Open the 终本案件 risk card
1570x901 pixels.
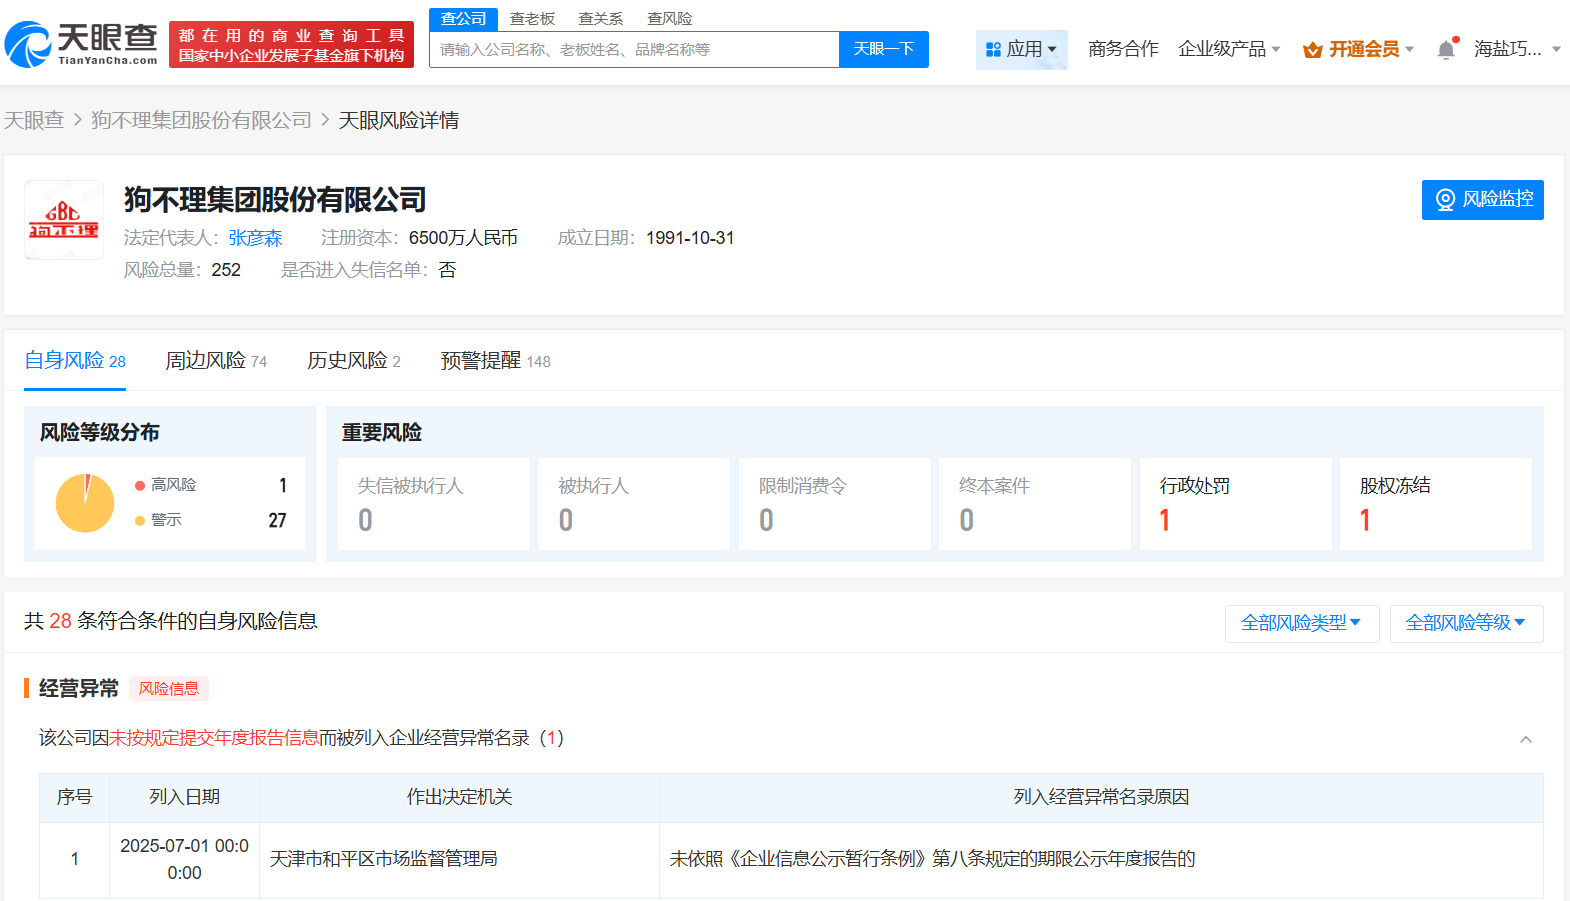(1035, 504)
